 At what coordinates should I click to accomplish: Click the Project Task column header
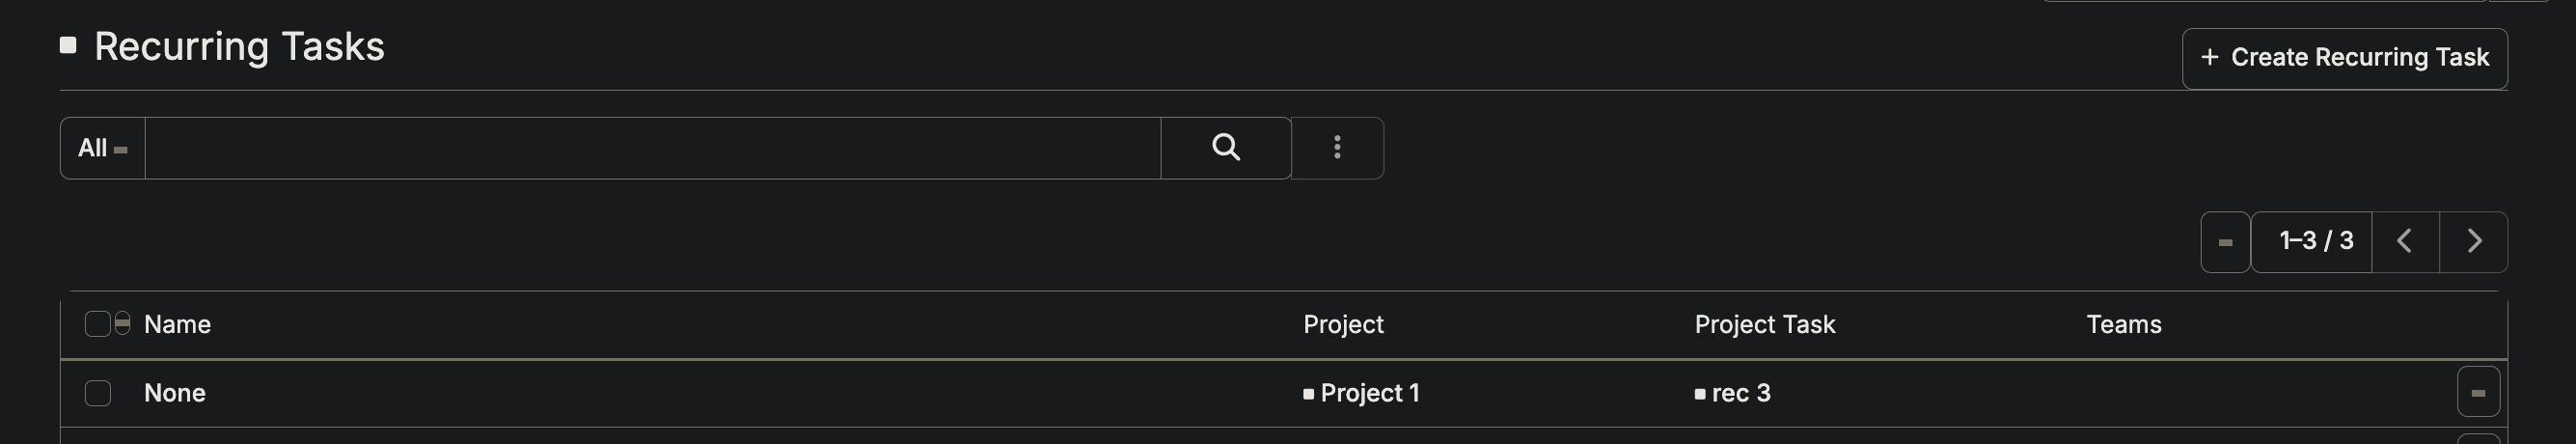(1764, 324)
